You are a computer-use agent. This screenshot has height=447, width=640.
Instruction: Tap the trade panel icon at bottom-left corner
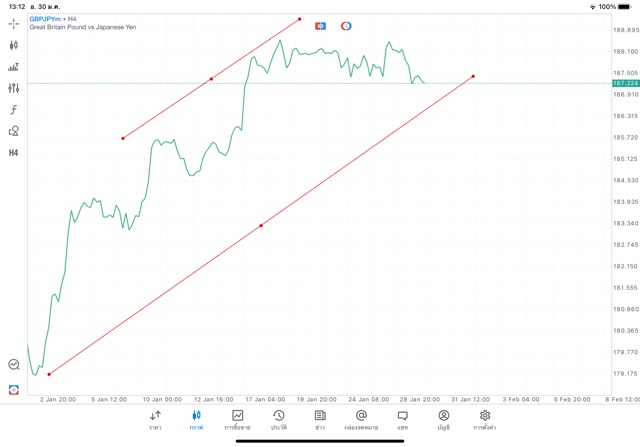[14, 389]
